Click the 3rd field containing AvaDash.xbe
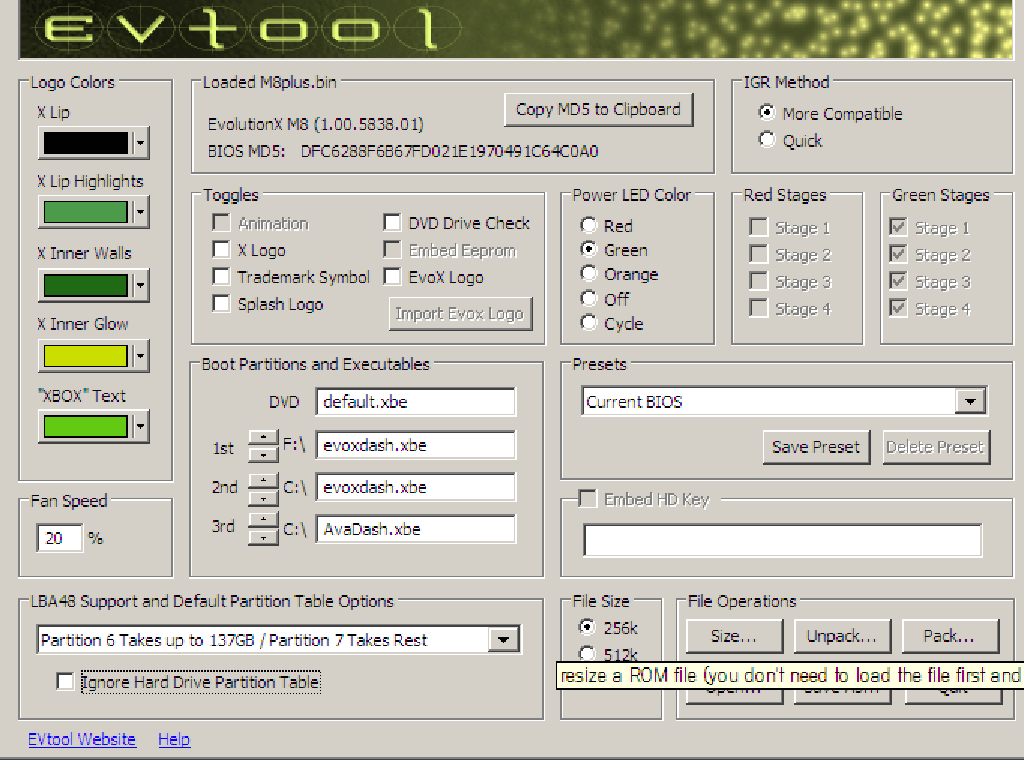 point(415,529)
